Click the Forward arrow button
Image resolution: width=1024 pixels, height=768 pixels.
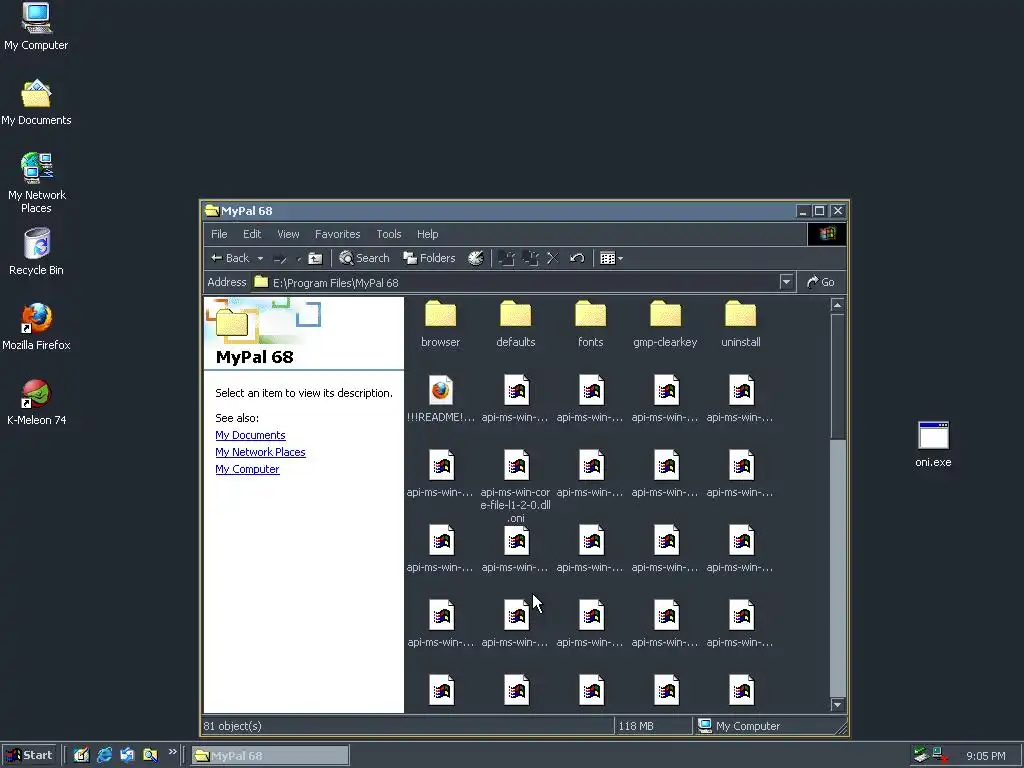[x=280, y=259]
